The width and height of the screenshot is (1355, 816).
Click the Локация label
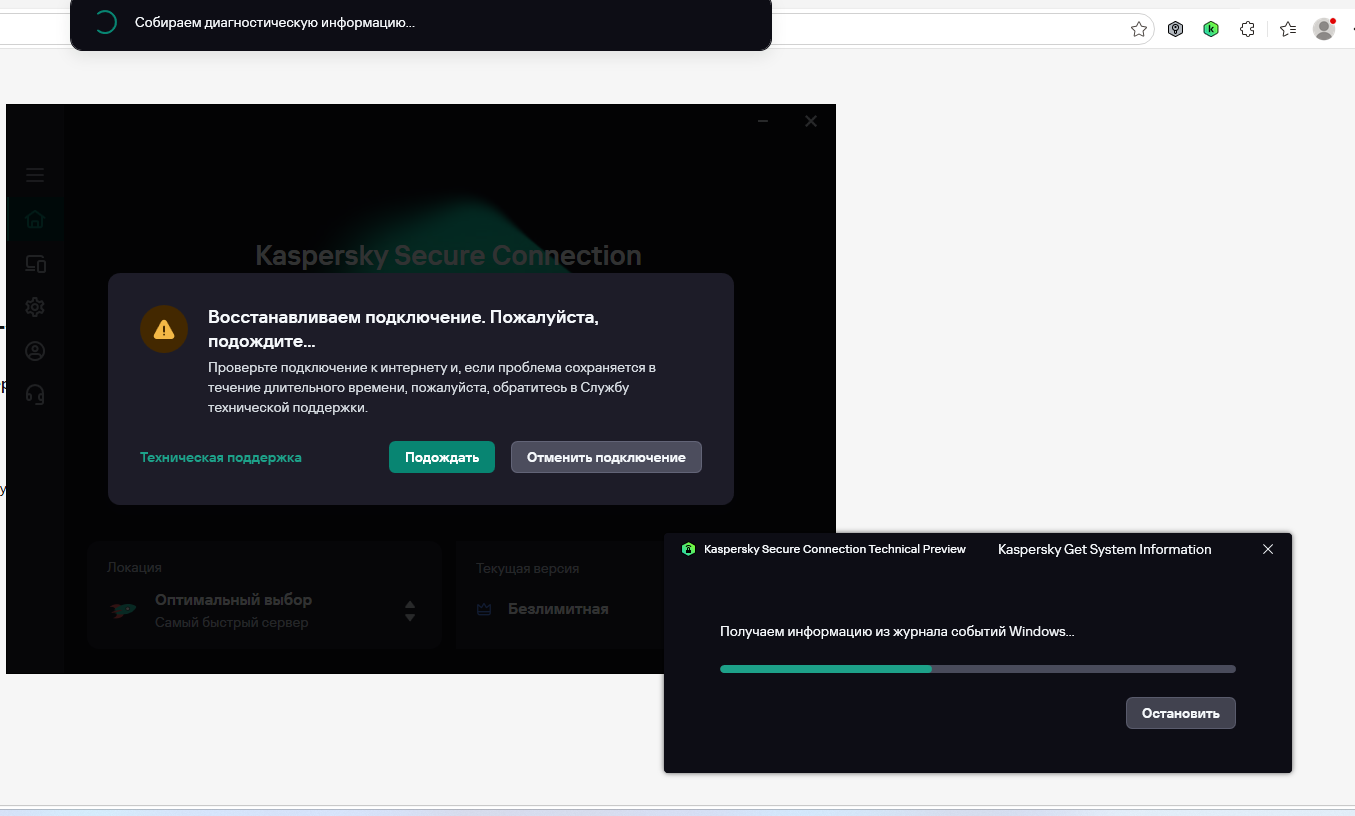coord(134,567)
